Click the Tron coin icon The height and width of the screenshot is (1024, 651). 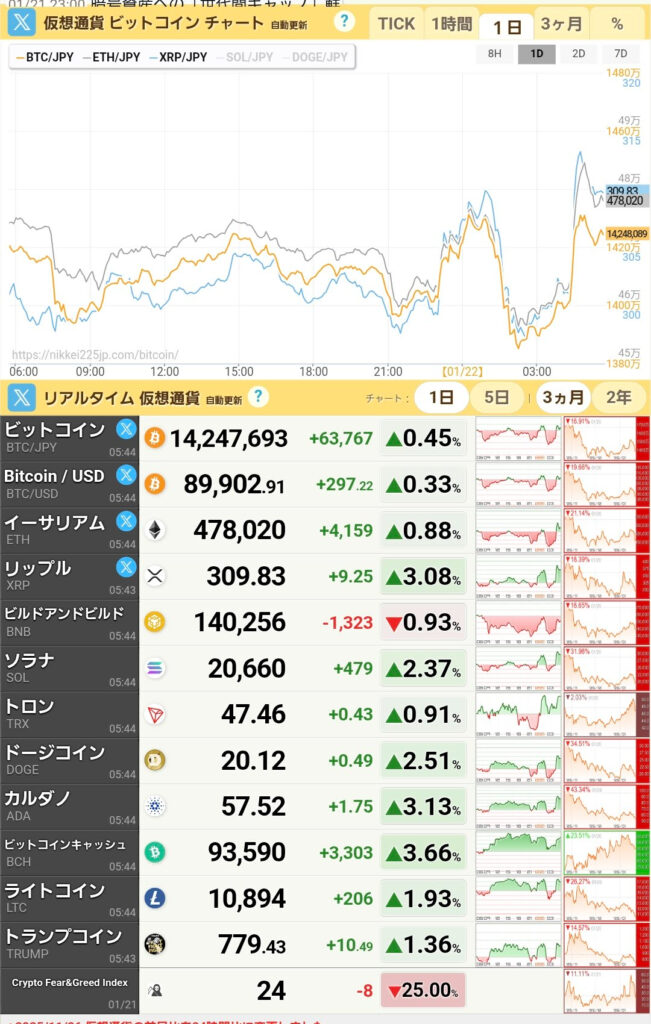[155, 715]
